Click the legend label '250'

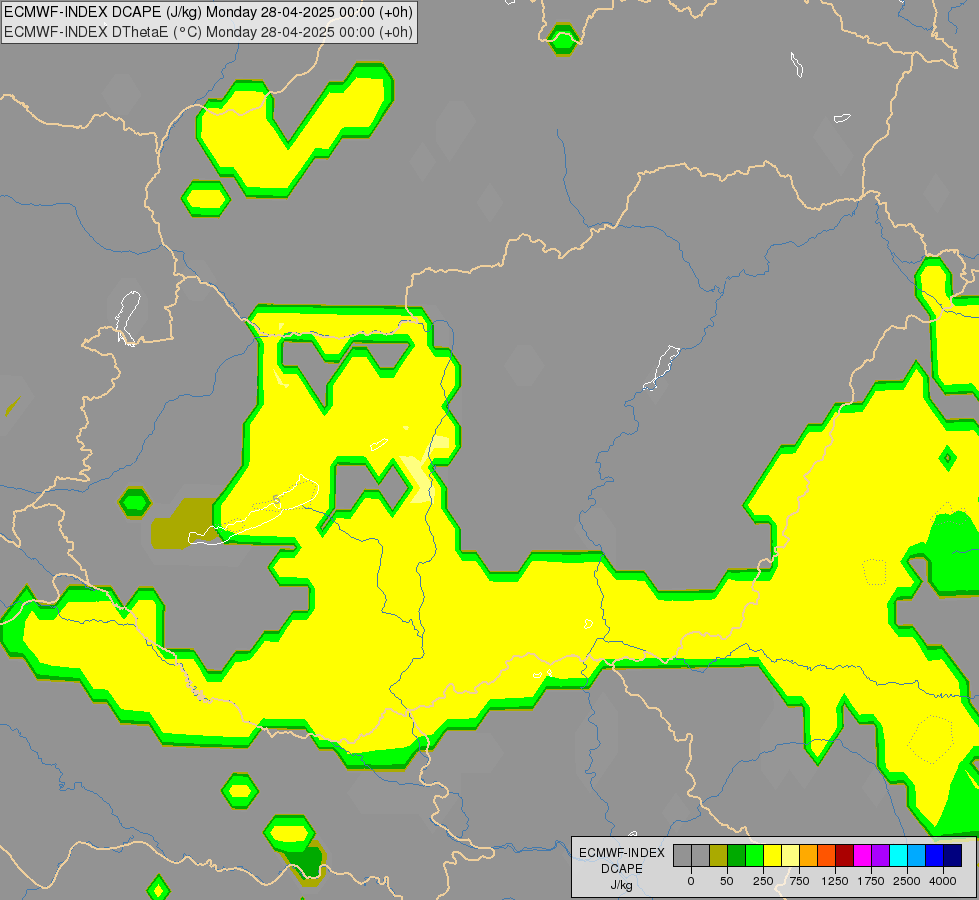point(763,881)
